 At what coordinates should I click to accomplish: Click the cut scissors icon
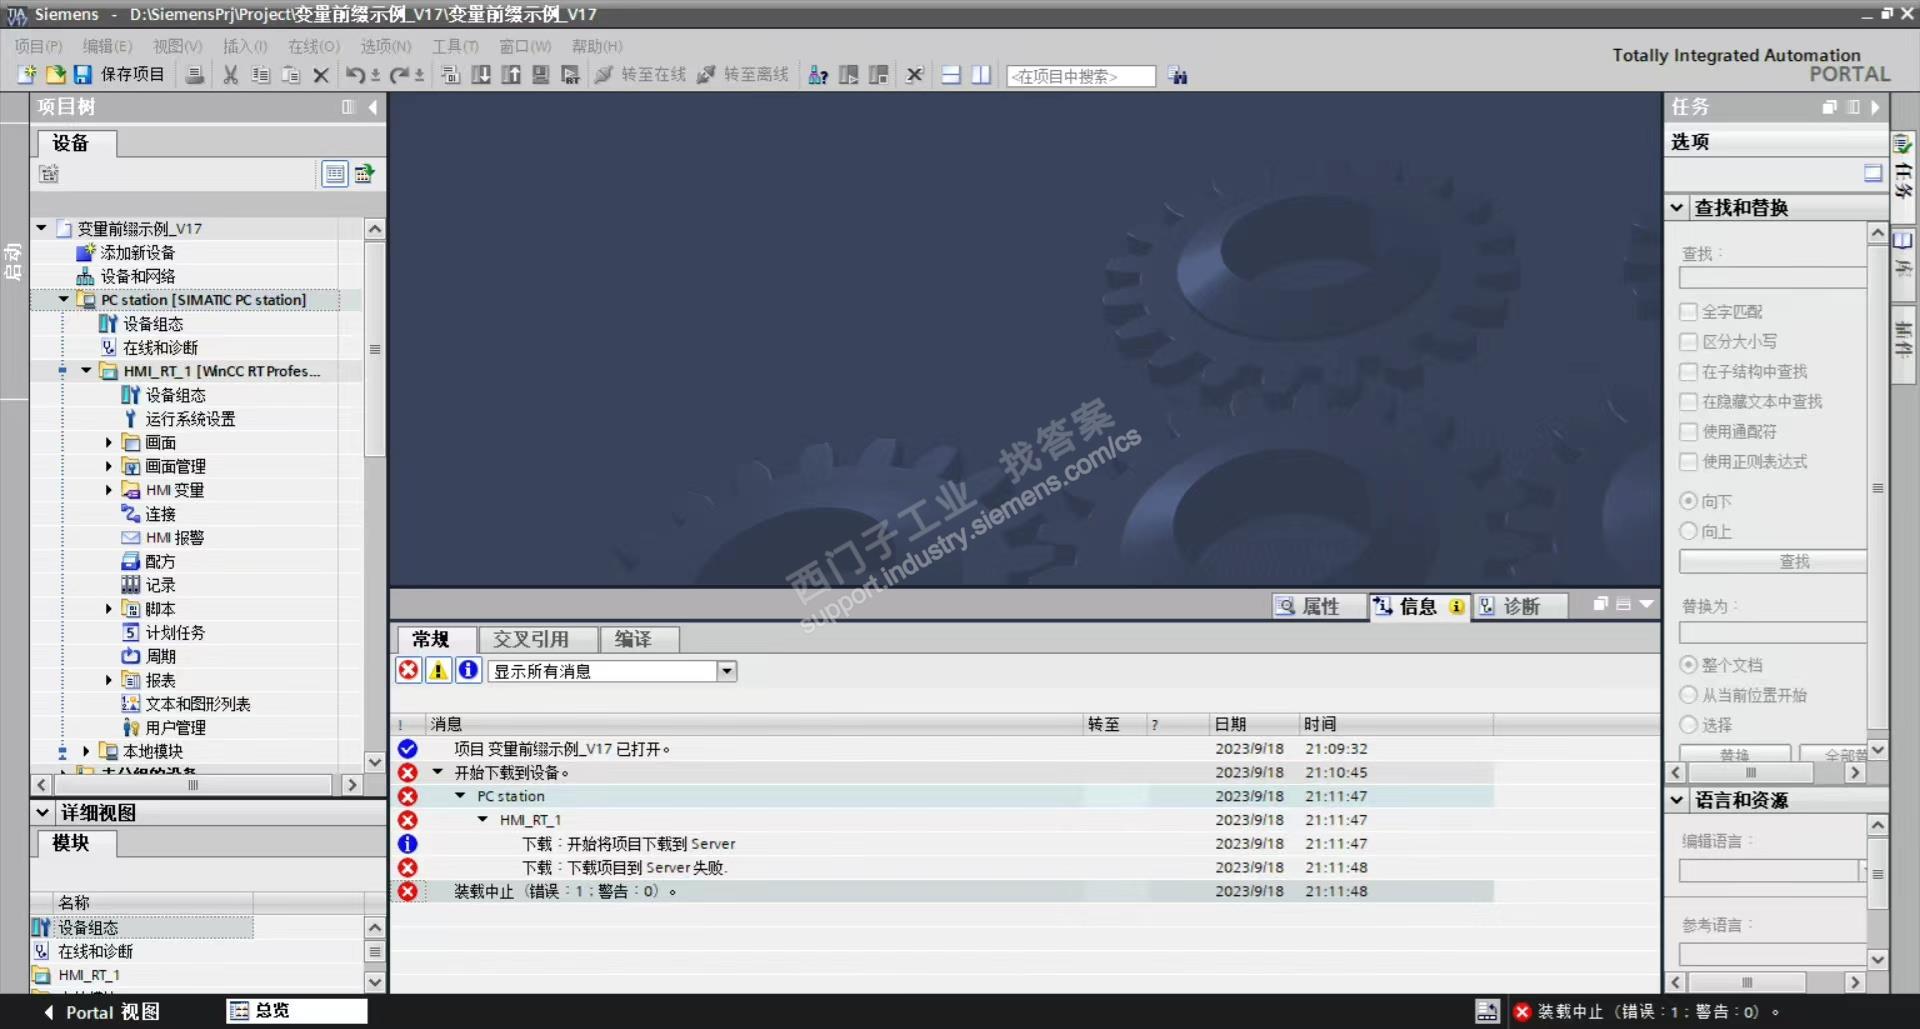coord(231,75)
